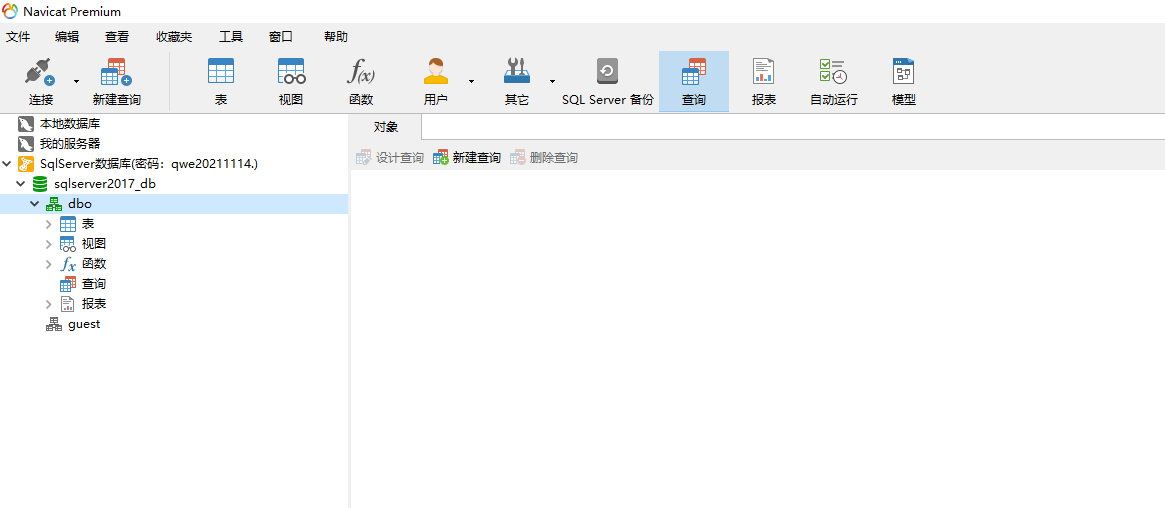This screenshot has height=508, width=1165.
Task: Select the dbo schema node
Action: (x=79, y=203)
